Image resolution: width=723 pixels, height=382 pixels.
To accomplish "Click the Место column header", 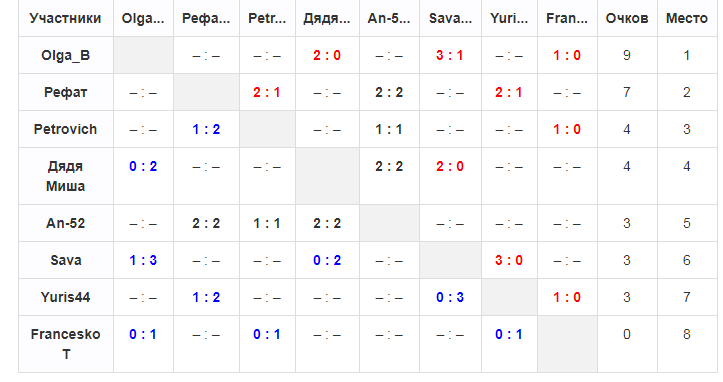I will click(x=687, y=18).
